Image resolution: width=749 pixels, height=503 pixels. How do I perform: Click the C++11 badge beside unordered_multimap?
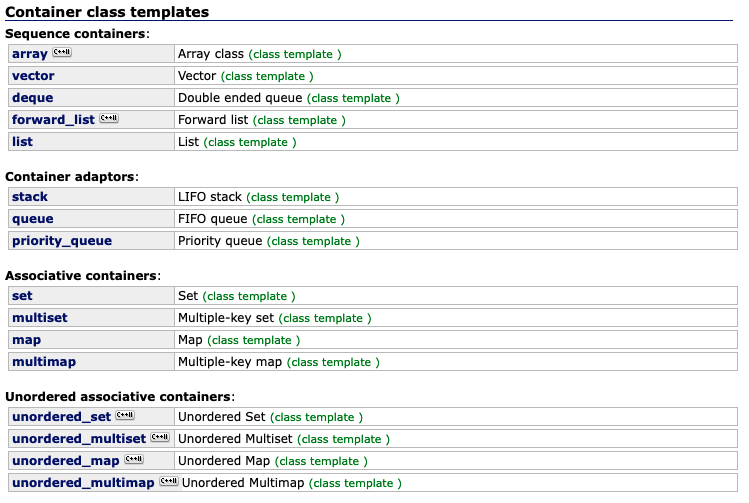[x=169, y=481]
